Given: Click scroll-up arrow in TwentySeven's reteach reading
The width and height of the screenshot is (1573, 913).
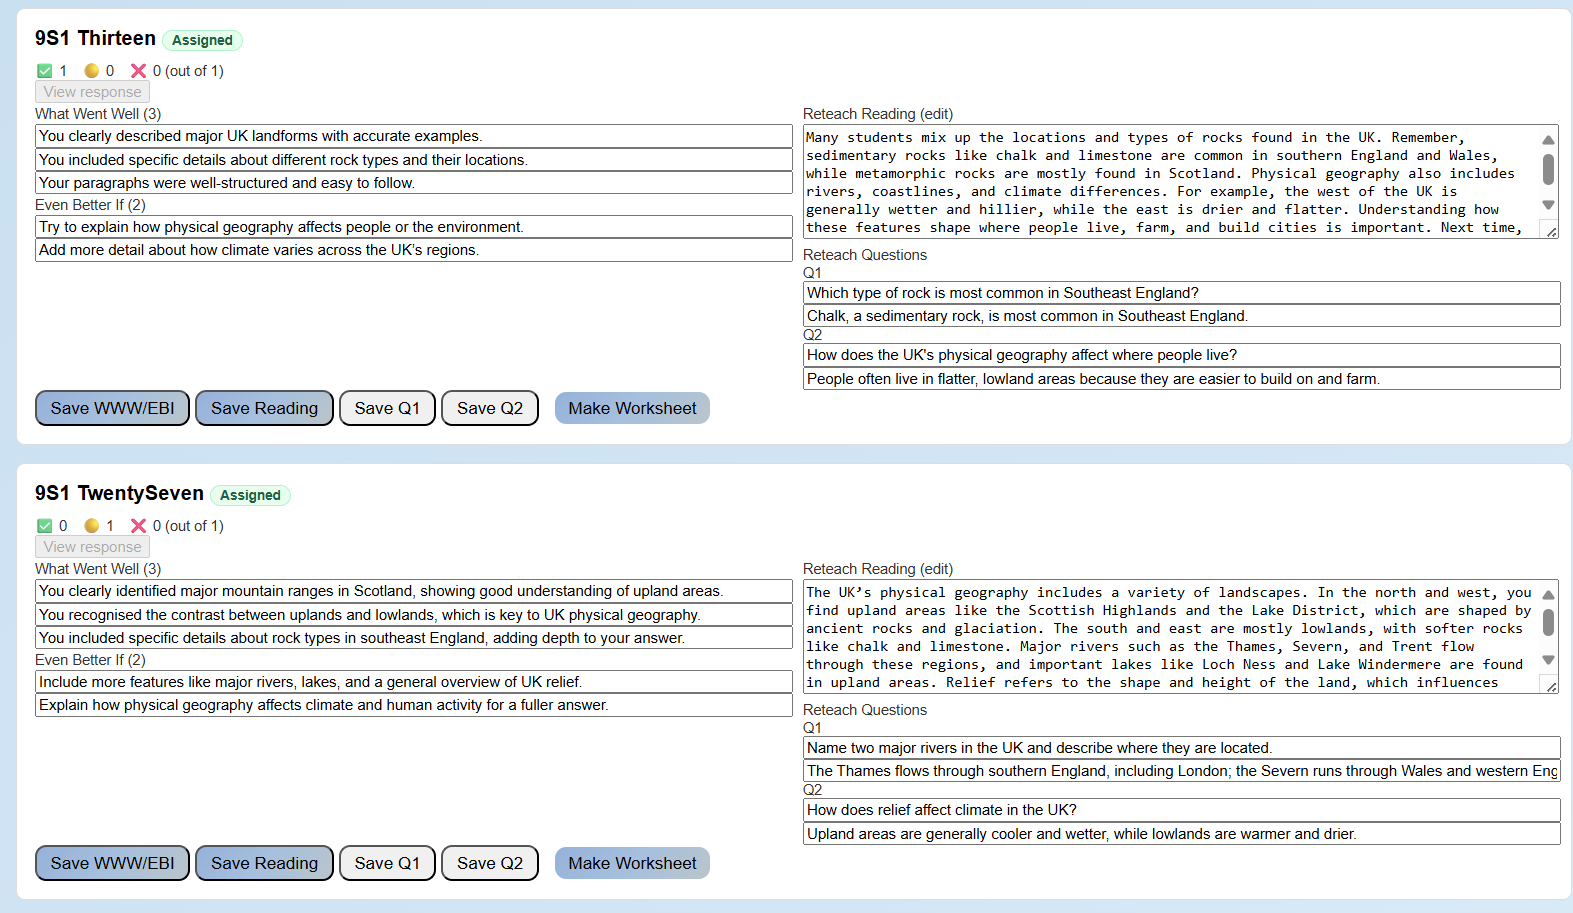Looking at the screenshot, I should pos(1548,595).
